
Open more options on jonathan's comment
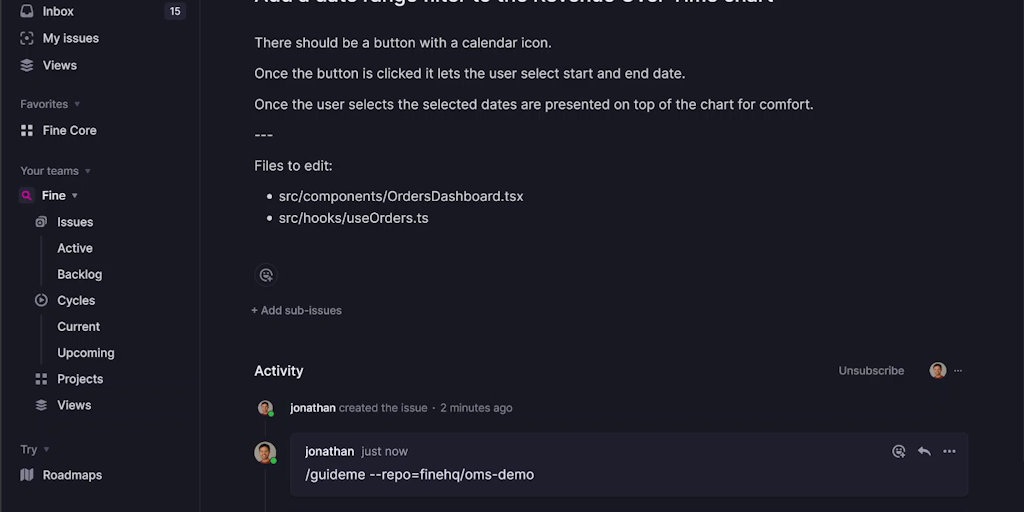tap(949, 451)
